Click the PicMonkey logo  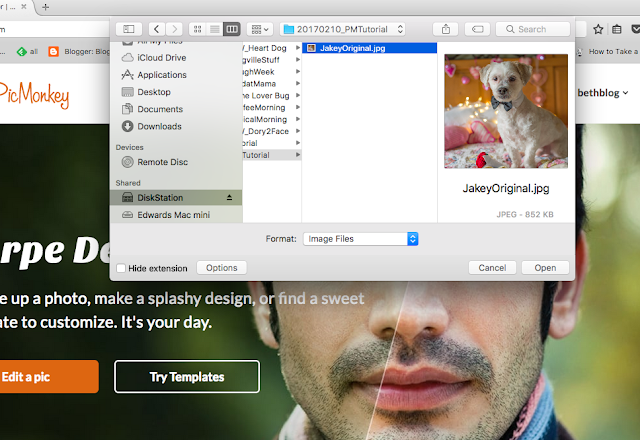(35, 95)
